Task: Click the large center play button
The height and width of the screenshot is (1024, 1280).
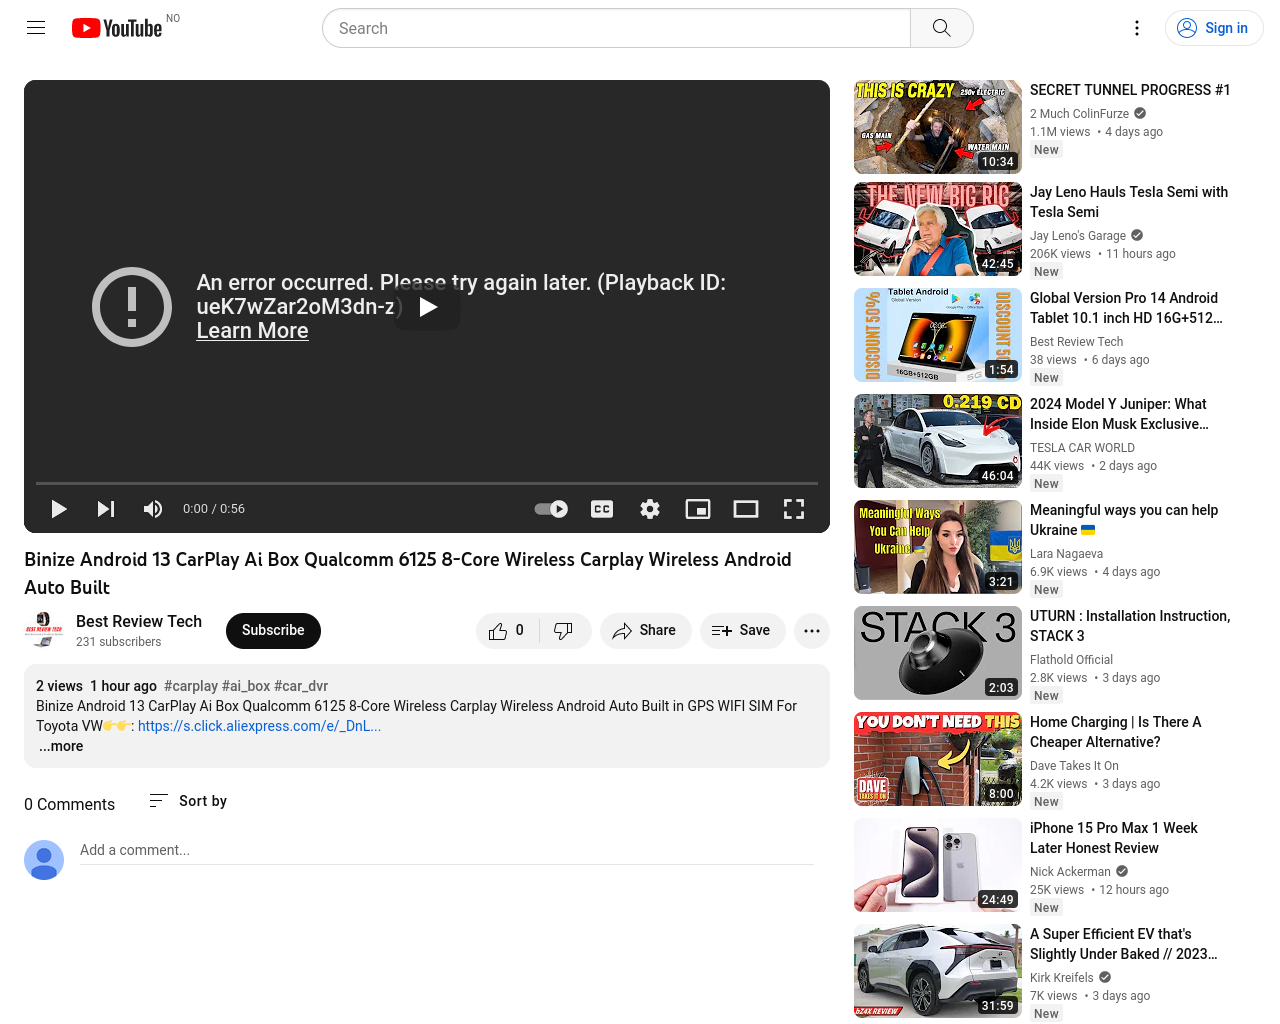Action: (x=427, y=307)
